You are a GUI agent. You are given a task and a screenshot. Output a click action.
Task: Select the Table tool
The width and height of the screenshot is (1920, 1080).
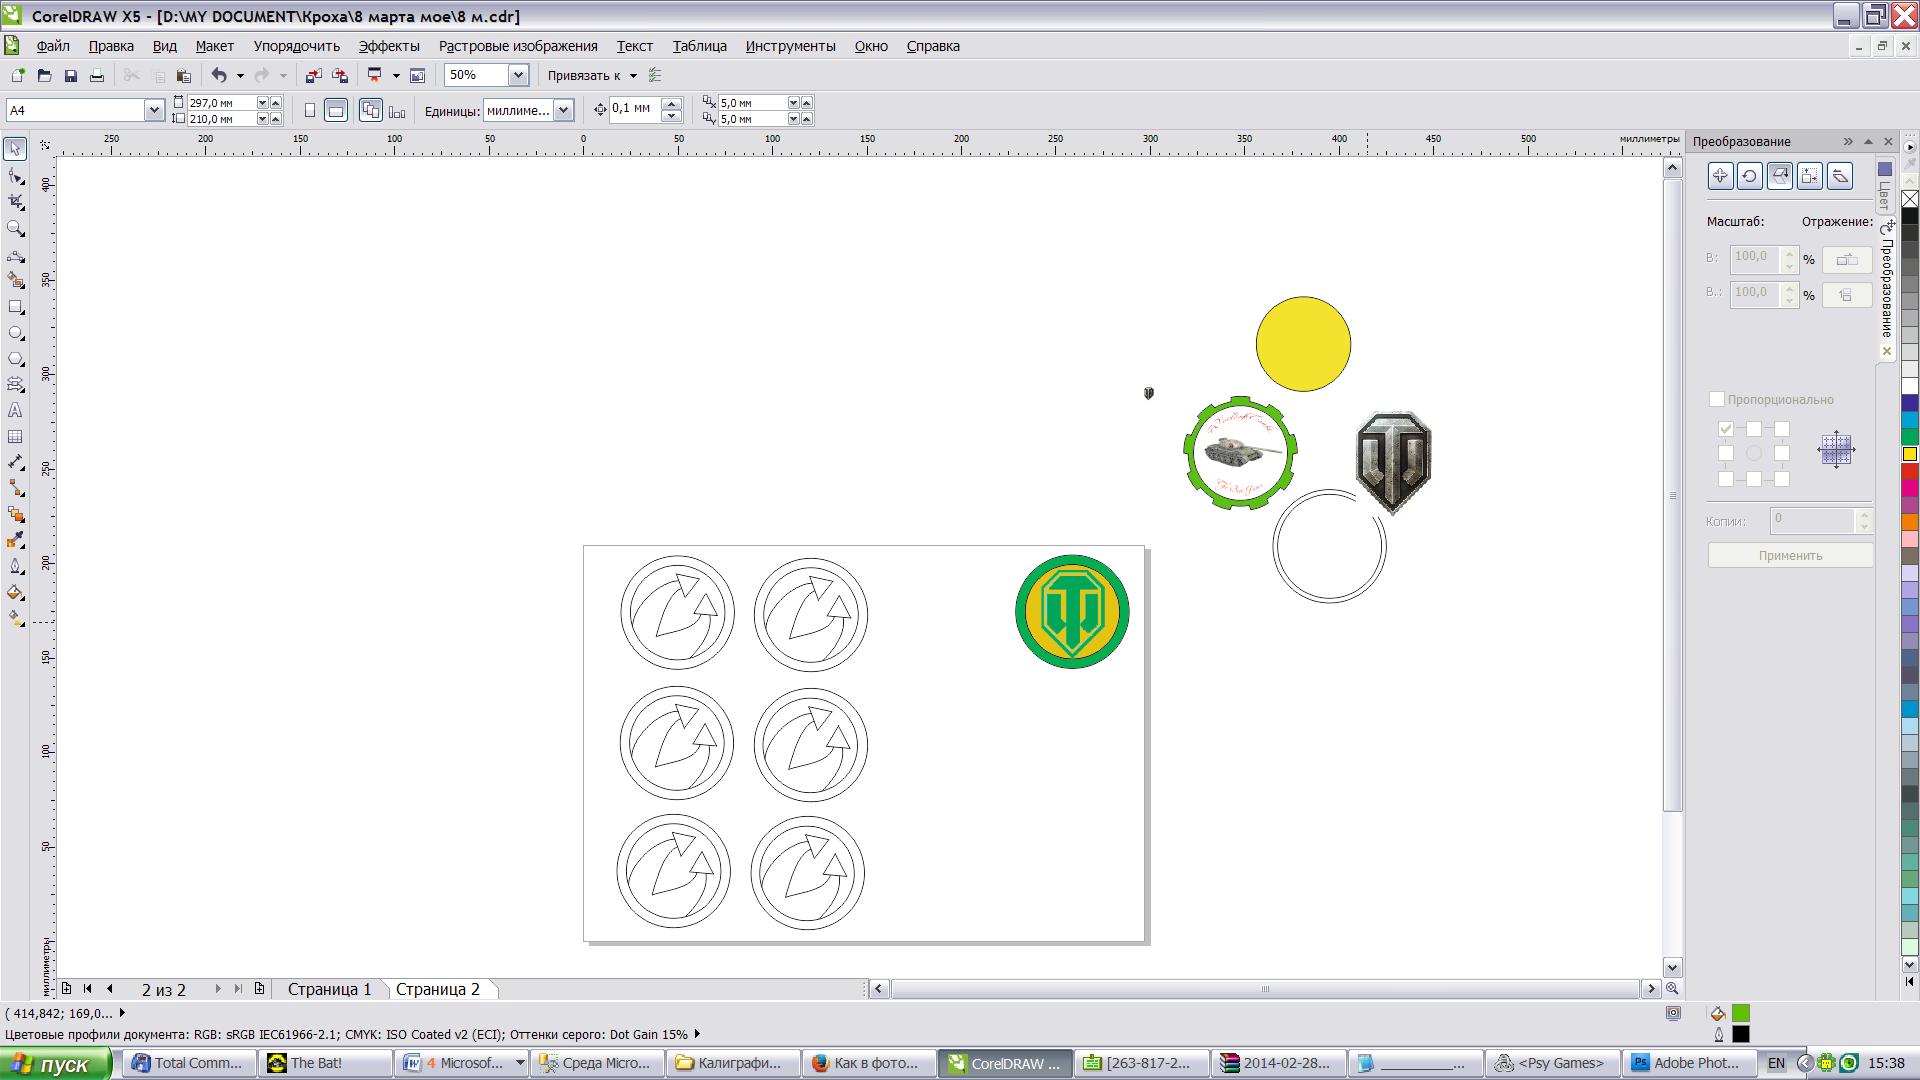tap(15, 437)
